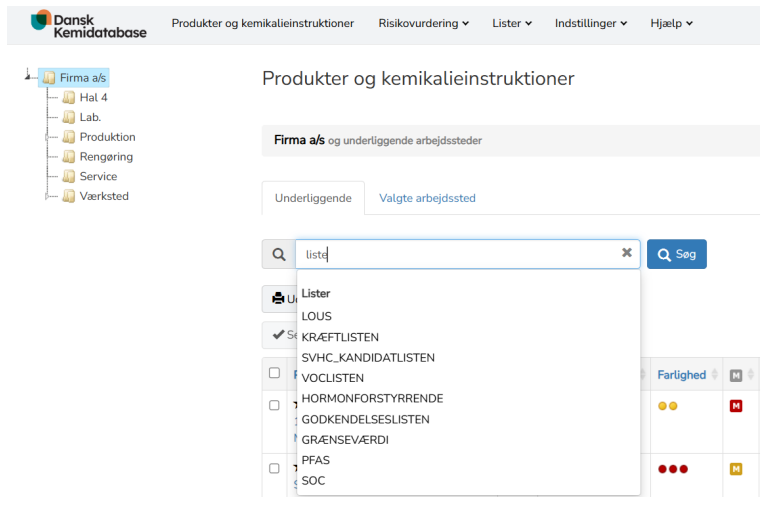
Task: Click the Hal 4 folder icon
Action: click(68, 98)
